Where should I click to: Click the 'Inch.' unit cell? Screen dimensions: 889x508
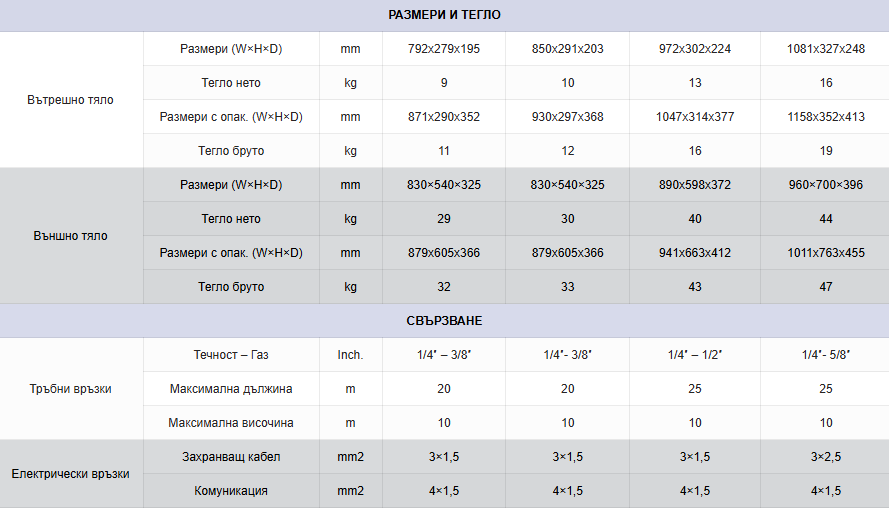point(350,355)
